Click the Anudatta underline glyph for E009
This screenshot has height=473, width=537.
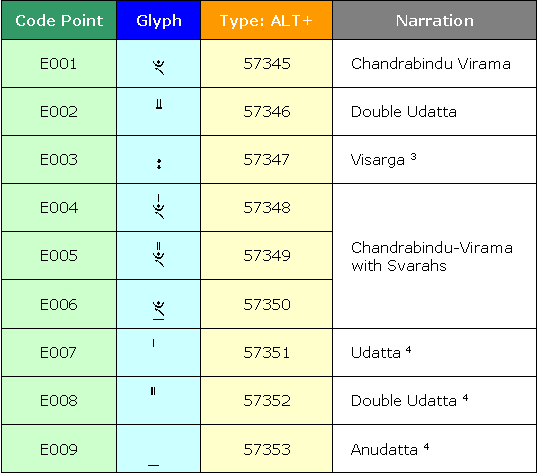[153, 465]
